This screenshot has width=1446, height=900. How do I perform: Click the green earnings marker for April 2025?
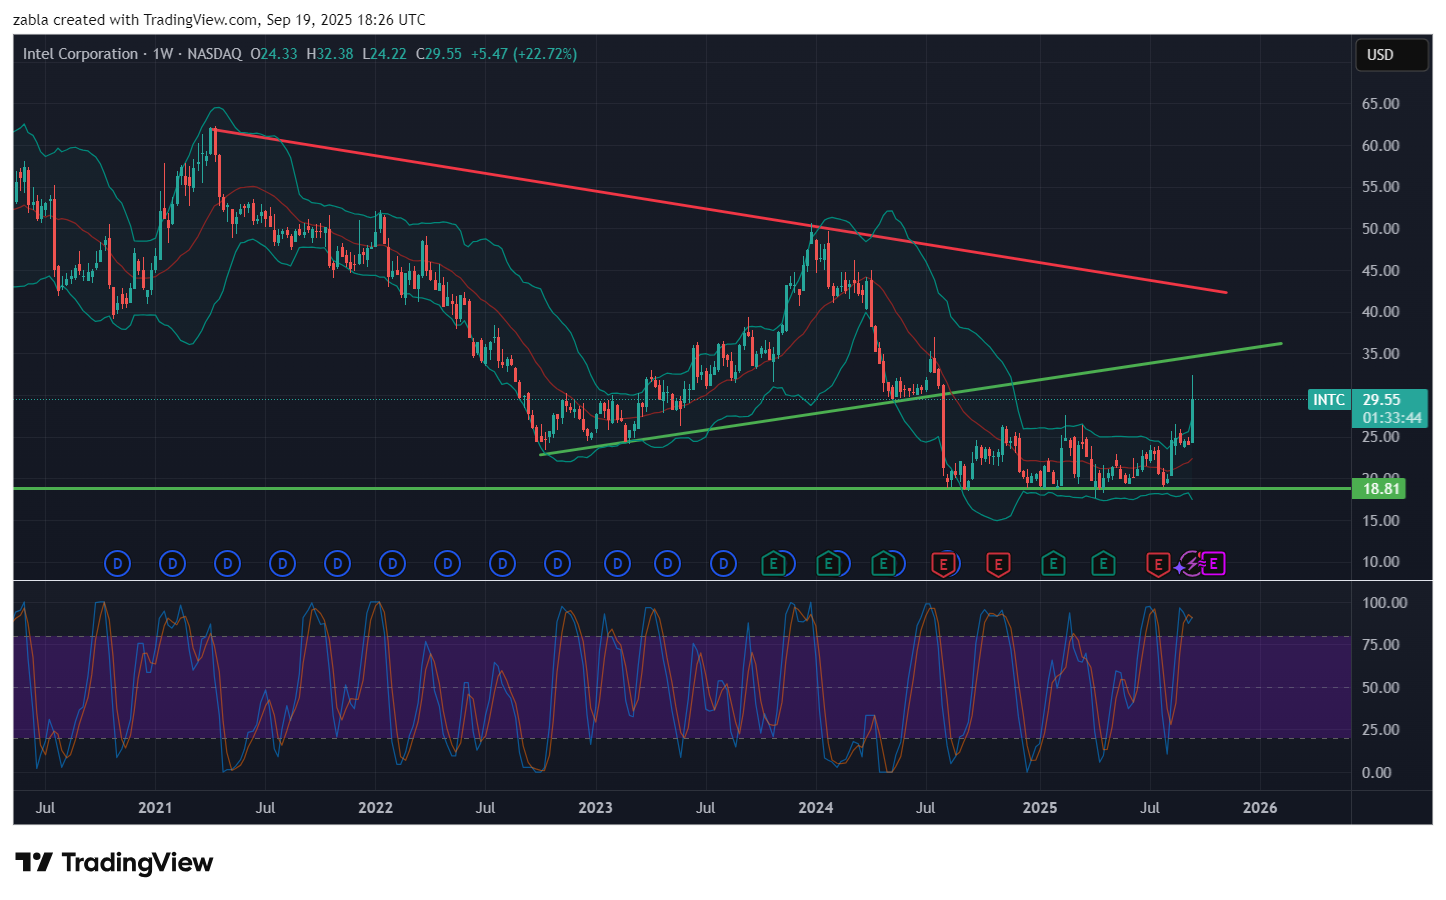coord(1103,564)
